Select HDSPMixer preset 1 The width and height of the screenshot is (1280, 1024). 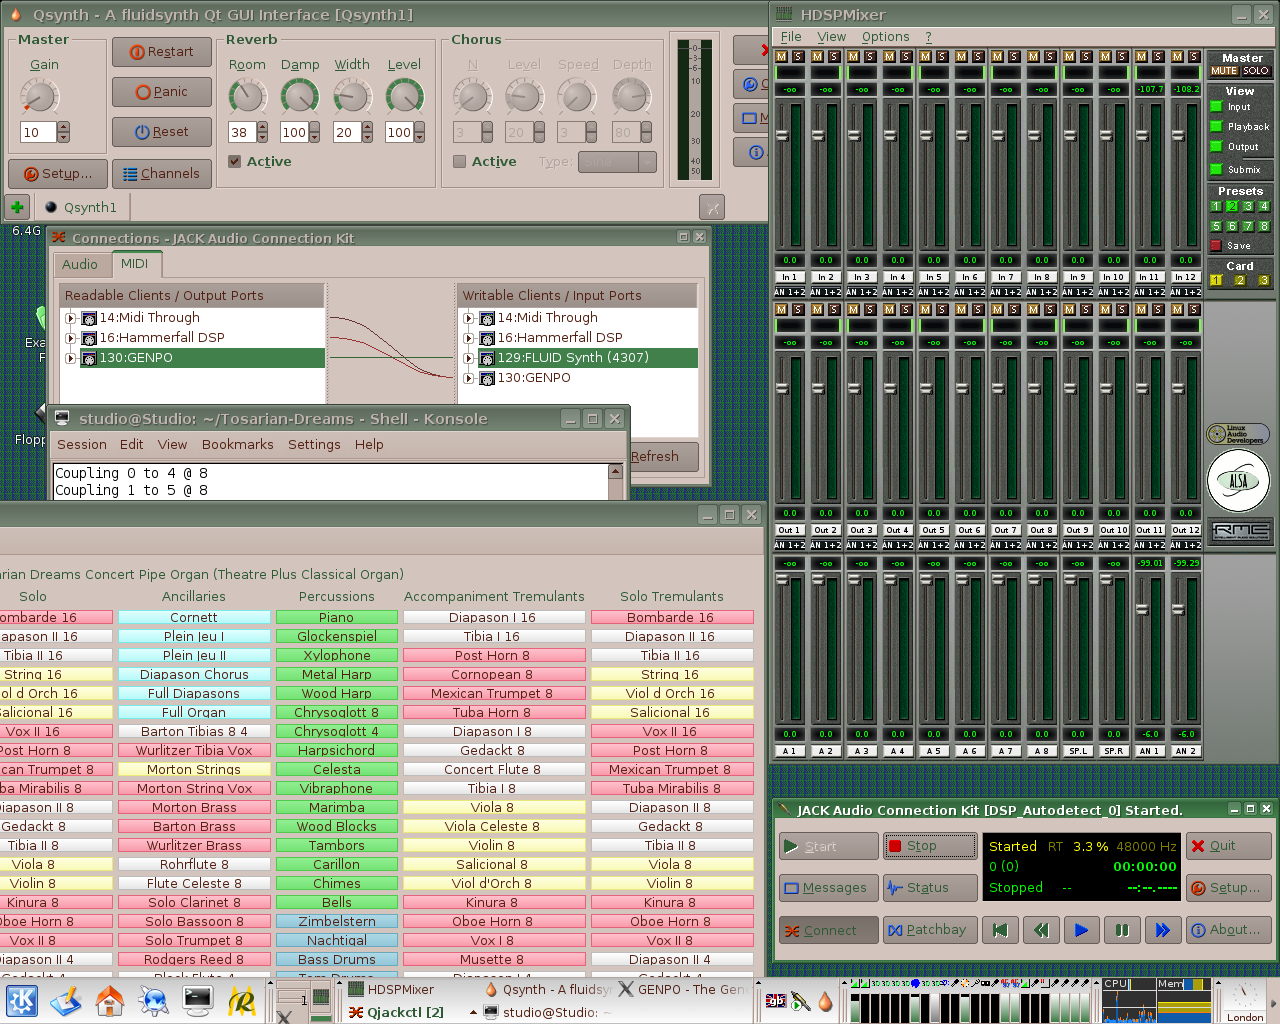point(1216,206)
